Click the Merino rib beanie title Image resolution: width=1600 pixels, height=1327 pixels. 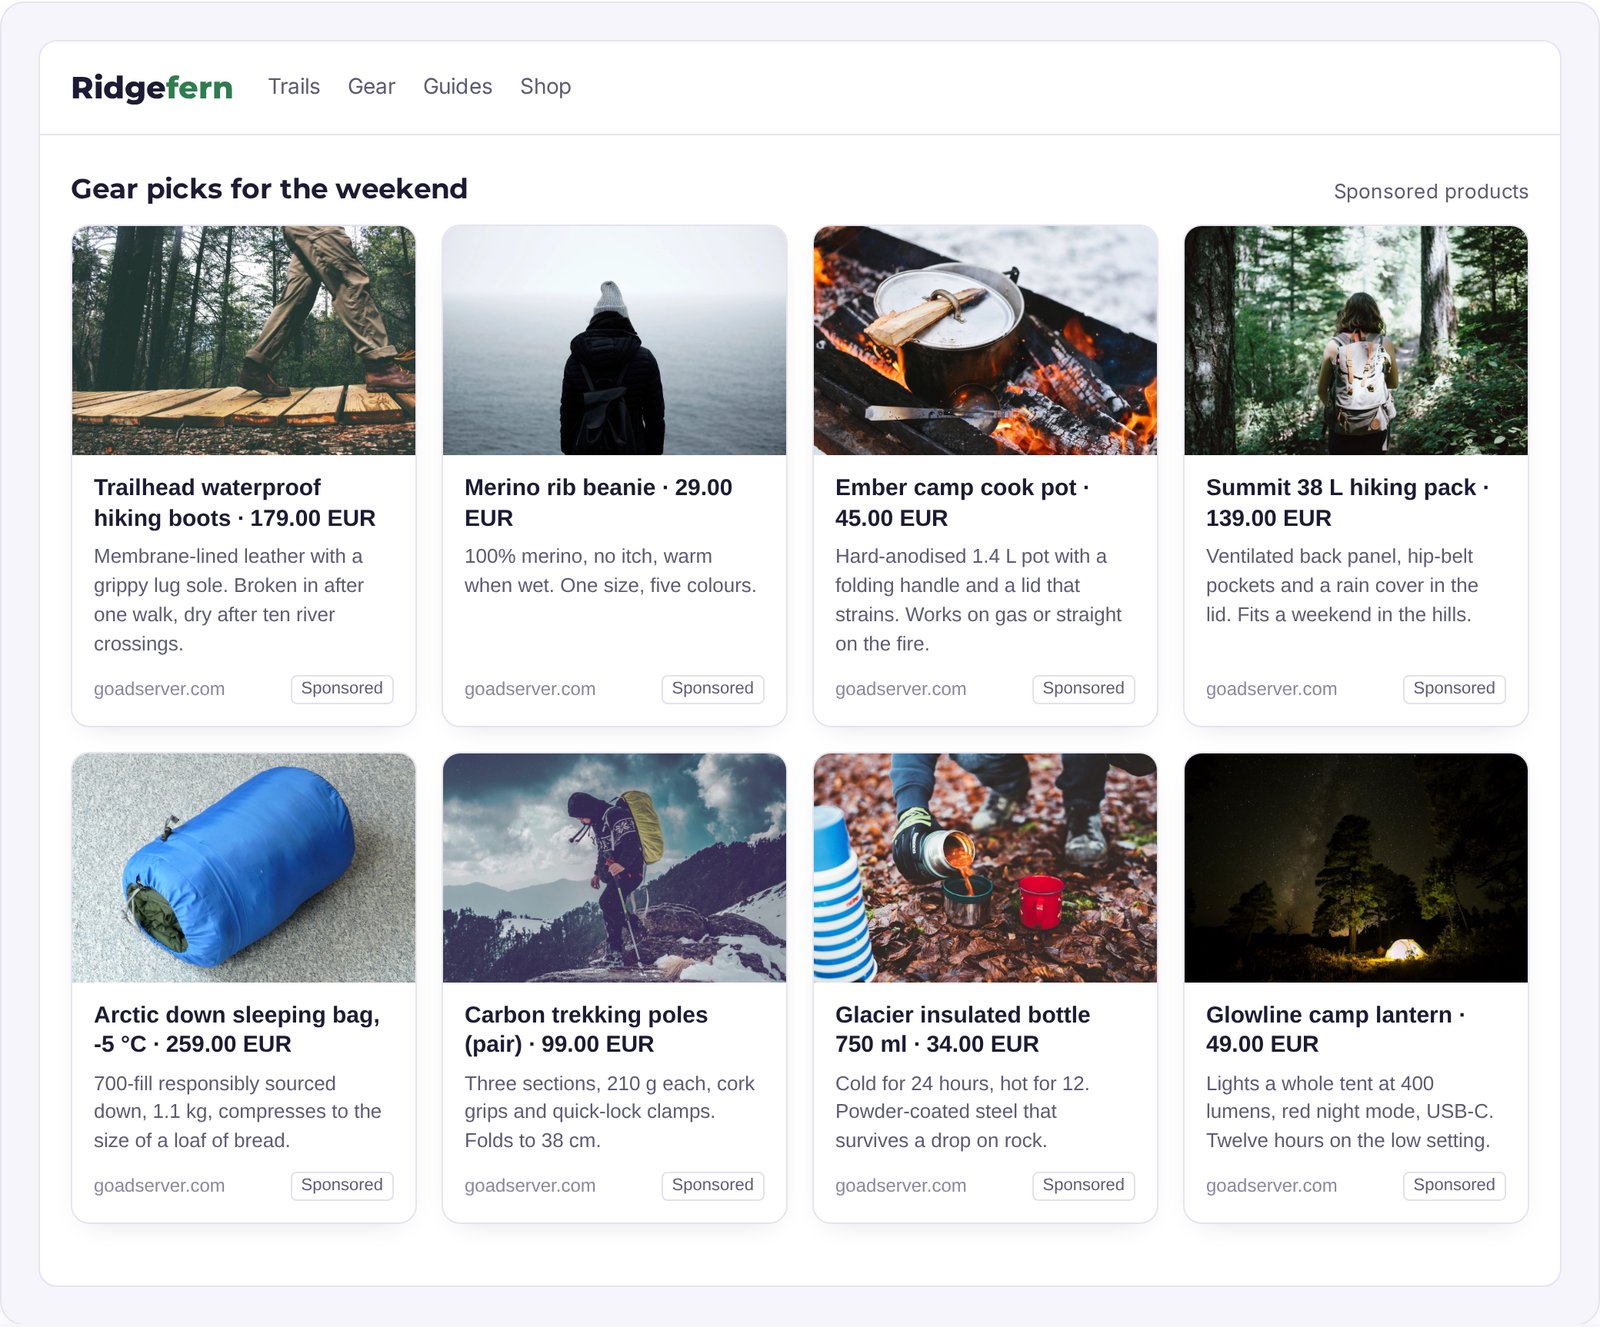pyautogui.click(x=598, y=502)
